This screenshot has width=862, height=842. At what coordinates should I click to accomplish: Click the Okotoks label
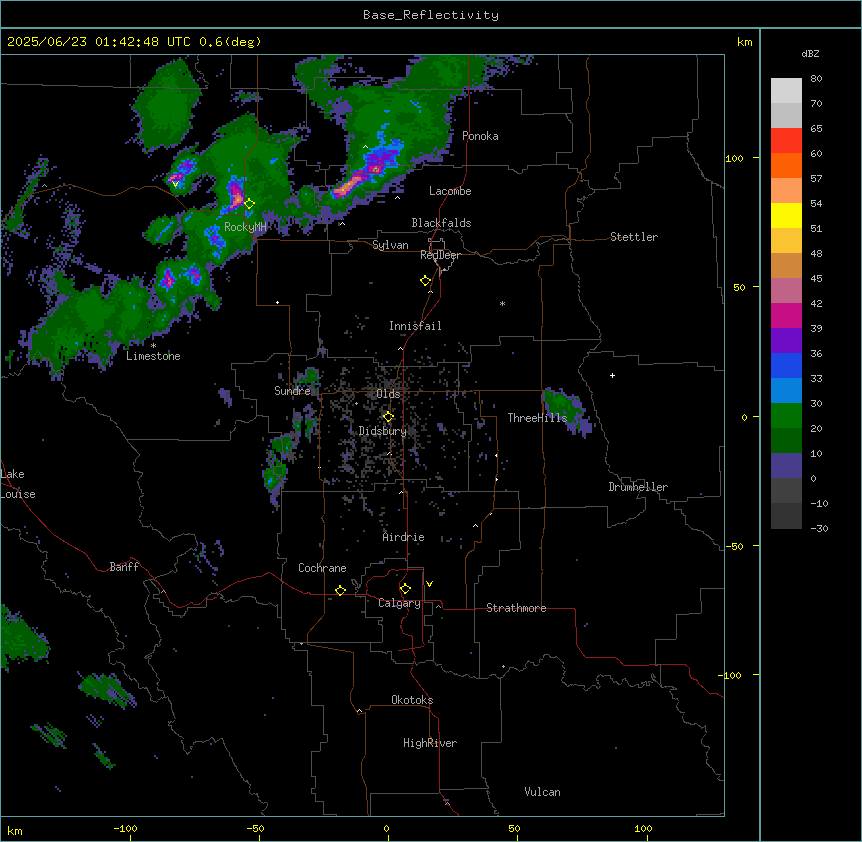click(412, 700)
